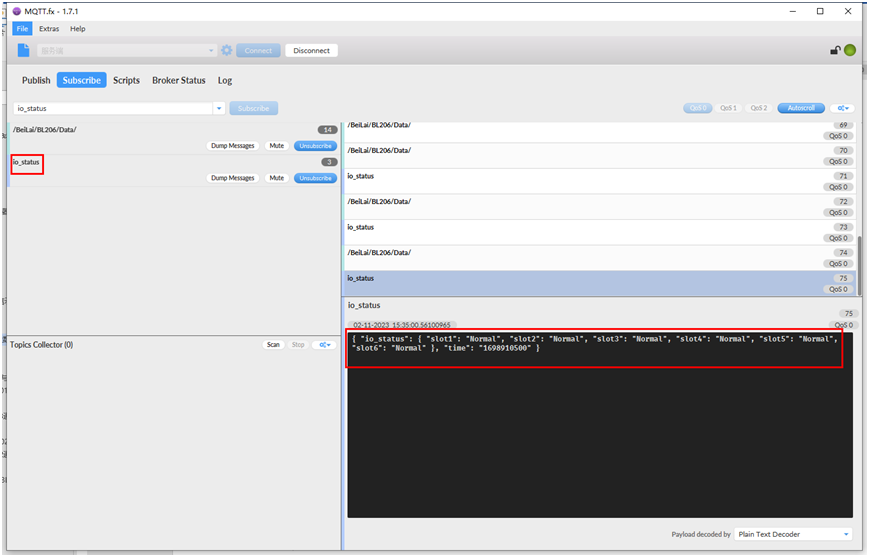Select message 70 from /BeiLai/BL206/Data/
This screenshot has width=869, height=557.
coord(599,156)
